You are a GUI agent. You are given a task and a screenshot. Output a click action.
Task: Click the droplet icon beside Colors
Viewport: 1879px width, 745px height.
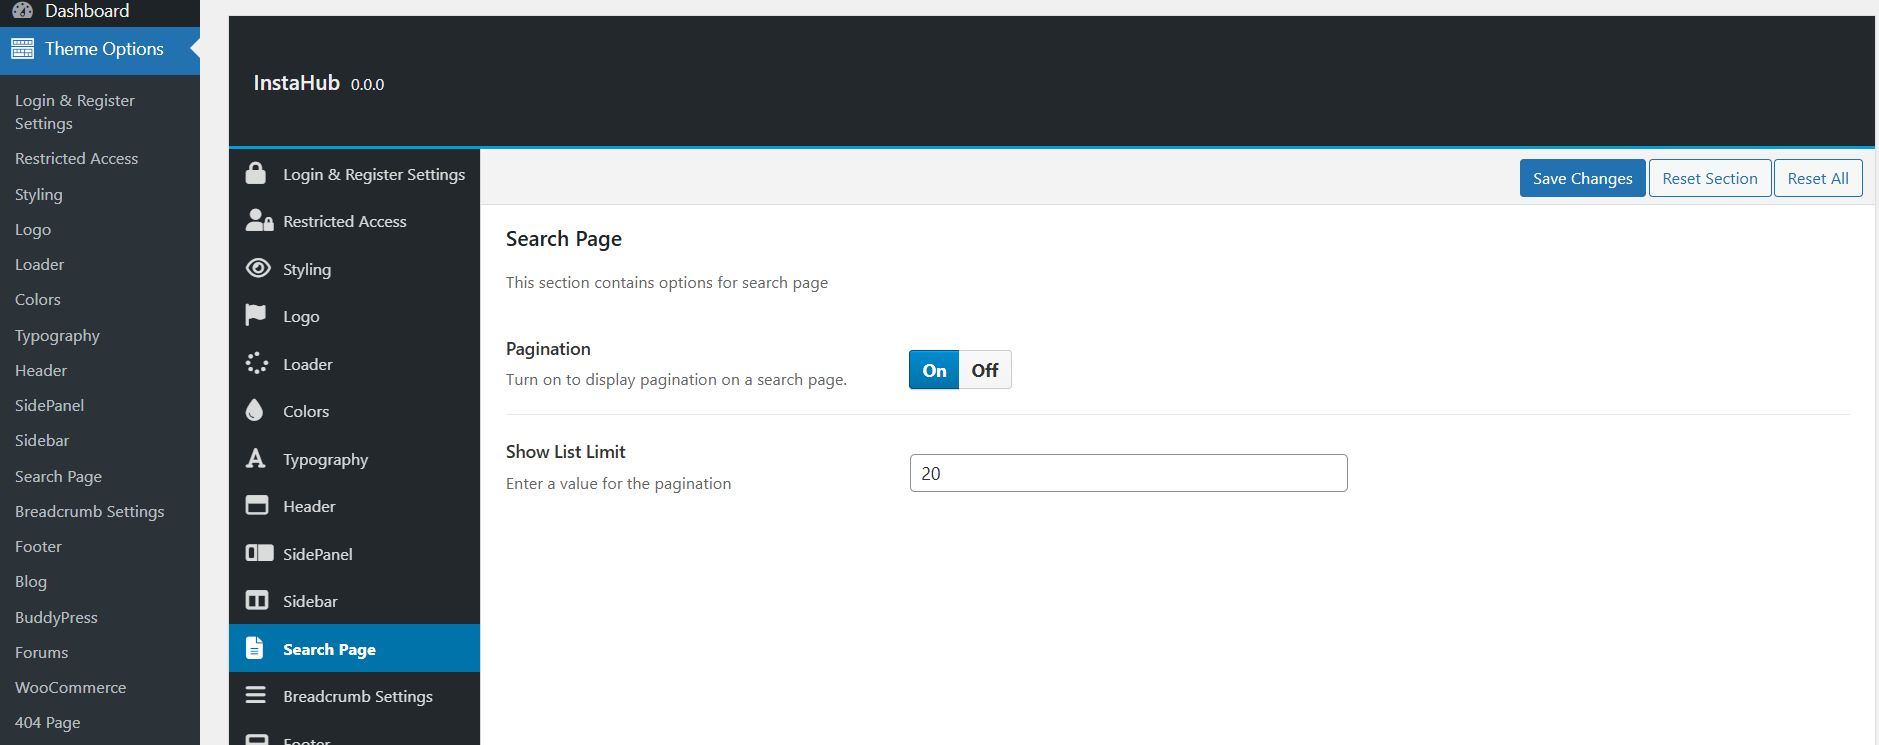click(255, 411)
